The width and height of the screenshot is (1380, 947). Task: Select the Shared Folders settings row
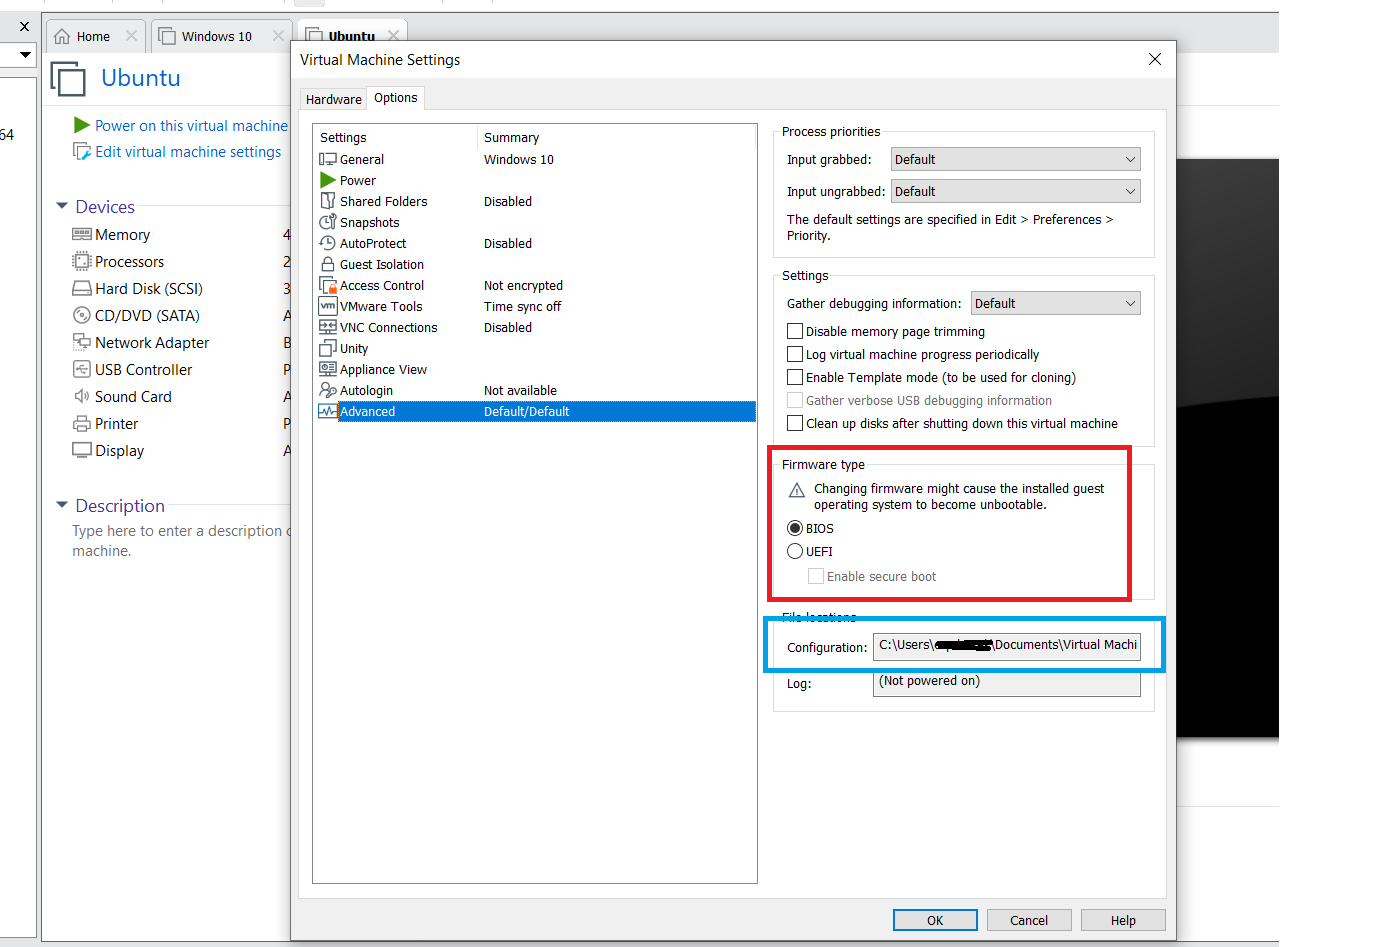pos(535,201)
